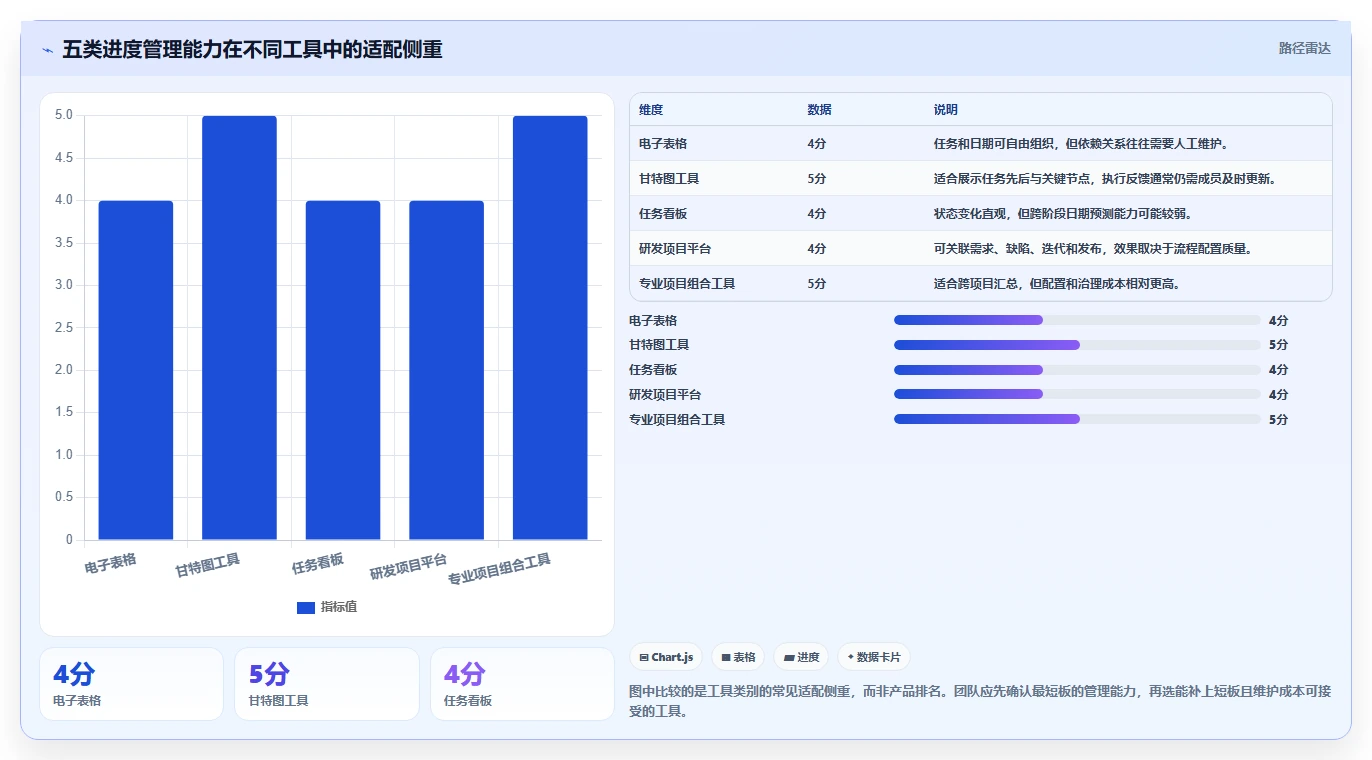Click the 研发项目平台 x-axis label under the chart
Screen dimensions: 1372x760
coord(408,567)
